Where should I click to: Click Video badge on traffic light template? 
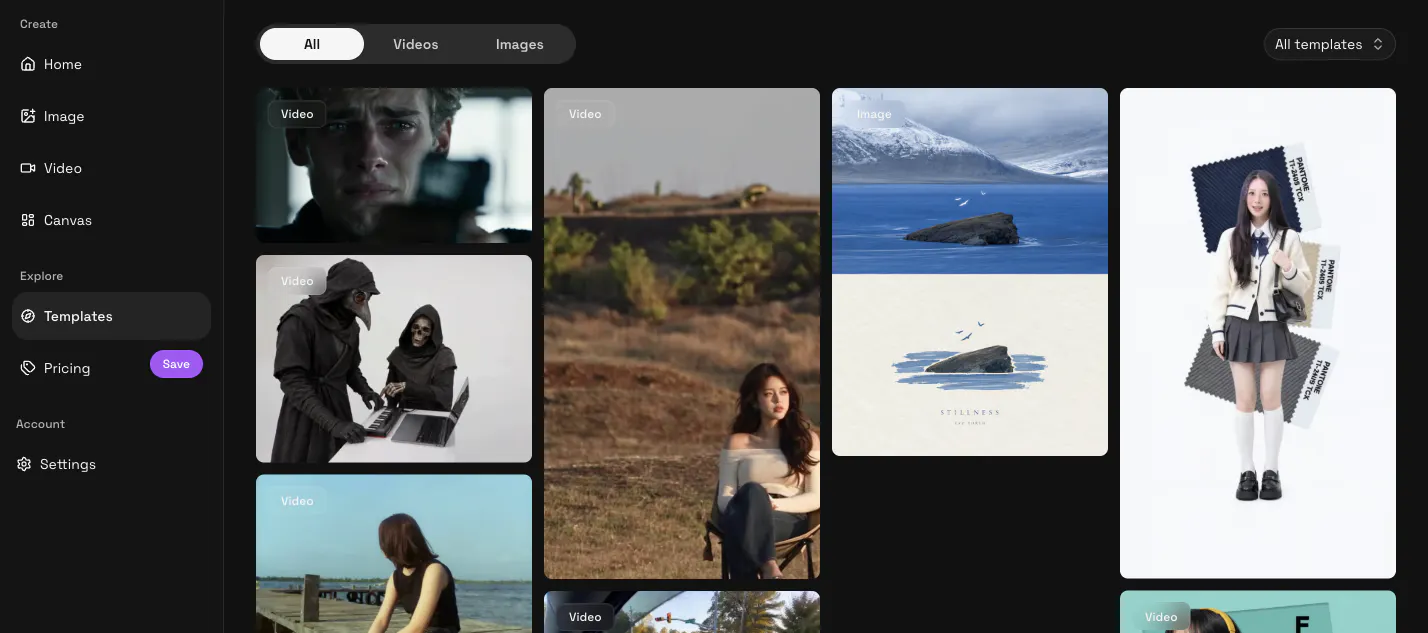[585, 617]
